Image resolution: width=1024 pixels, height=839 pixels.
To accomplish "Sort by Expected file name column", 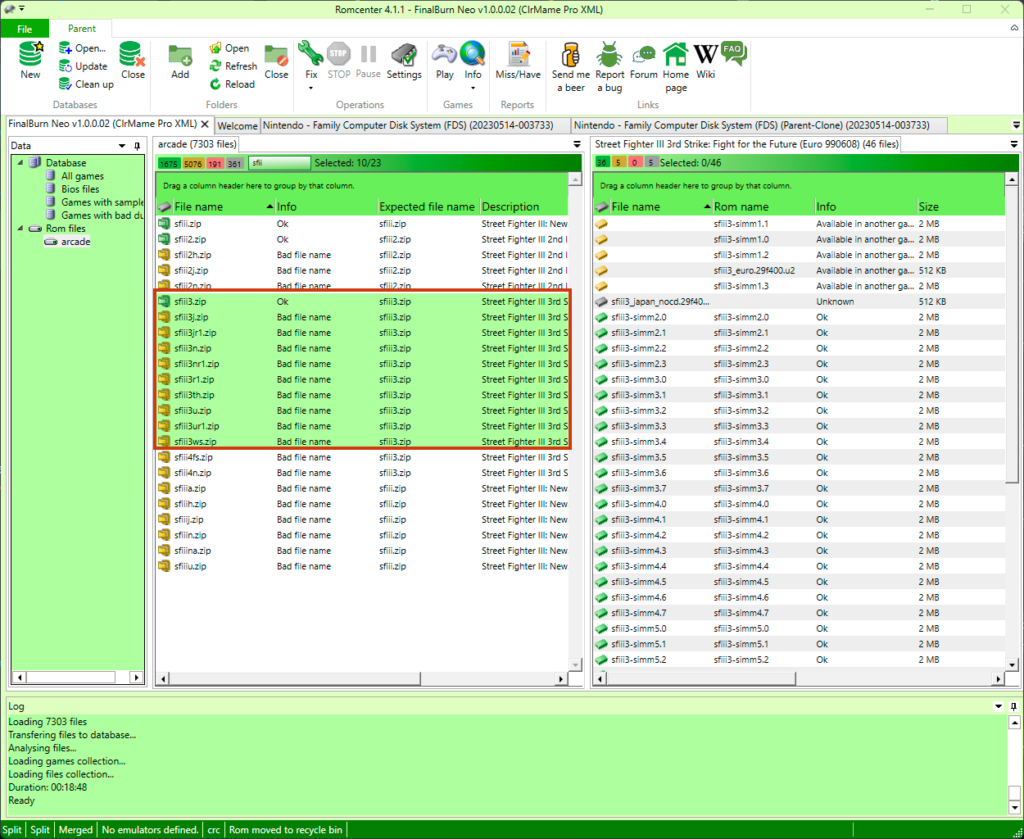I will pos(427,207).
